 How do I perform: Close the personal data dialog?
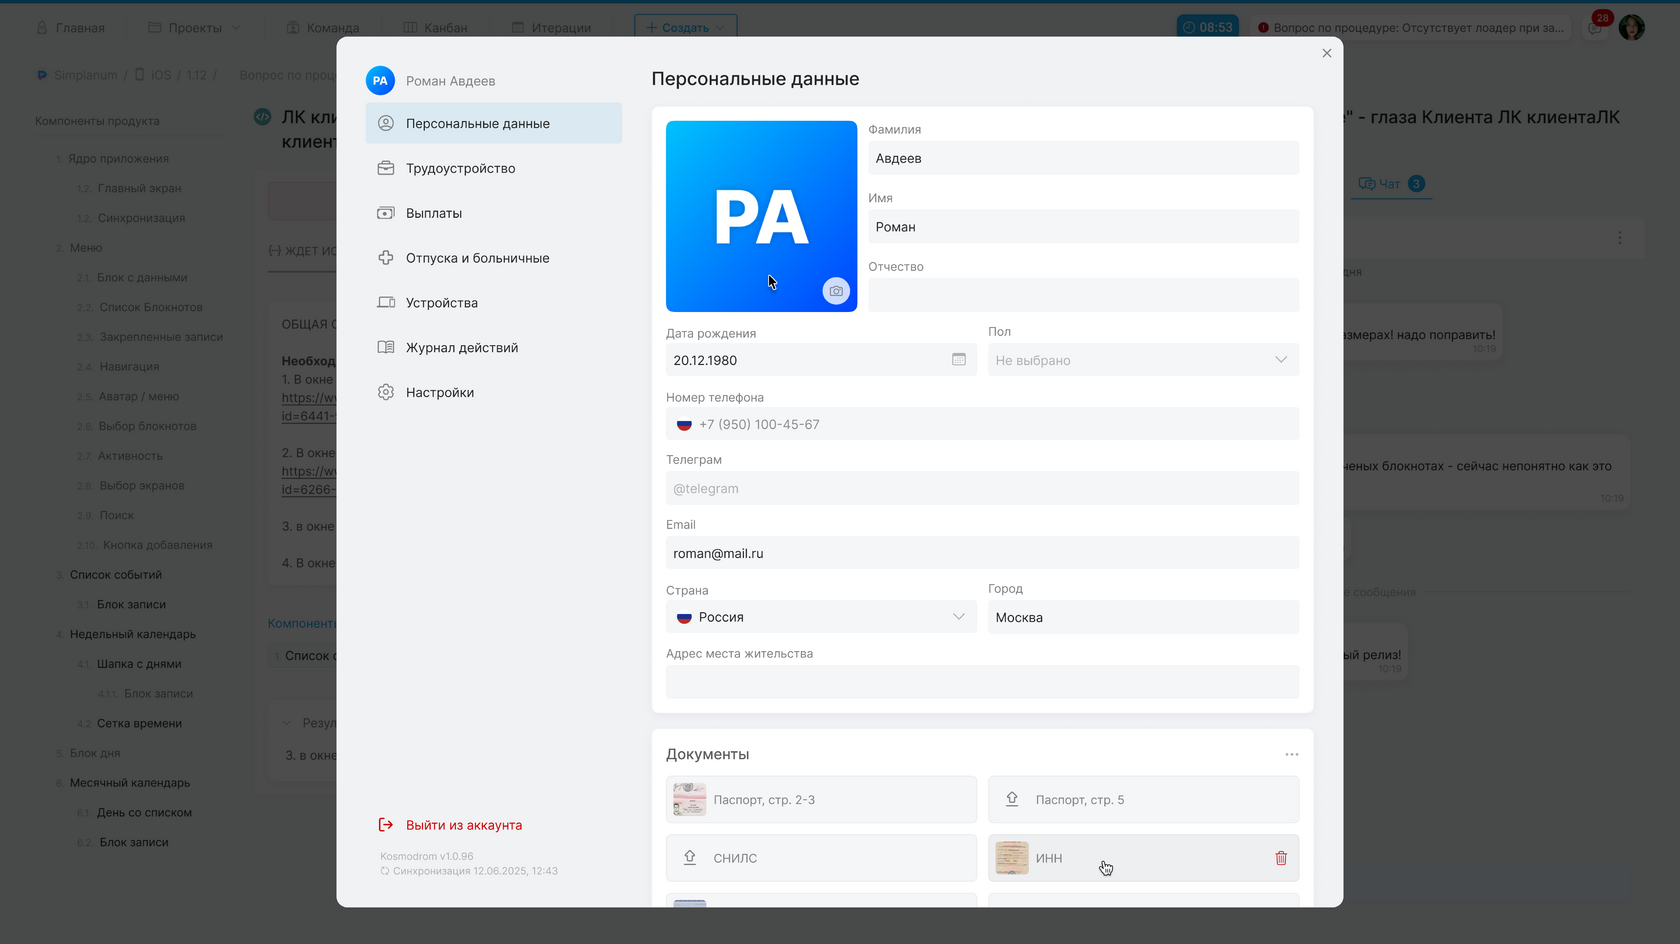tap(1327, 53)
